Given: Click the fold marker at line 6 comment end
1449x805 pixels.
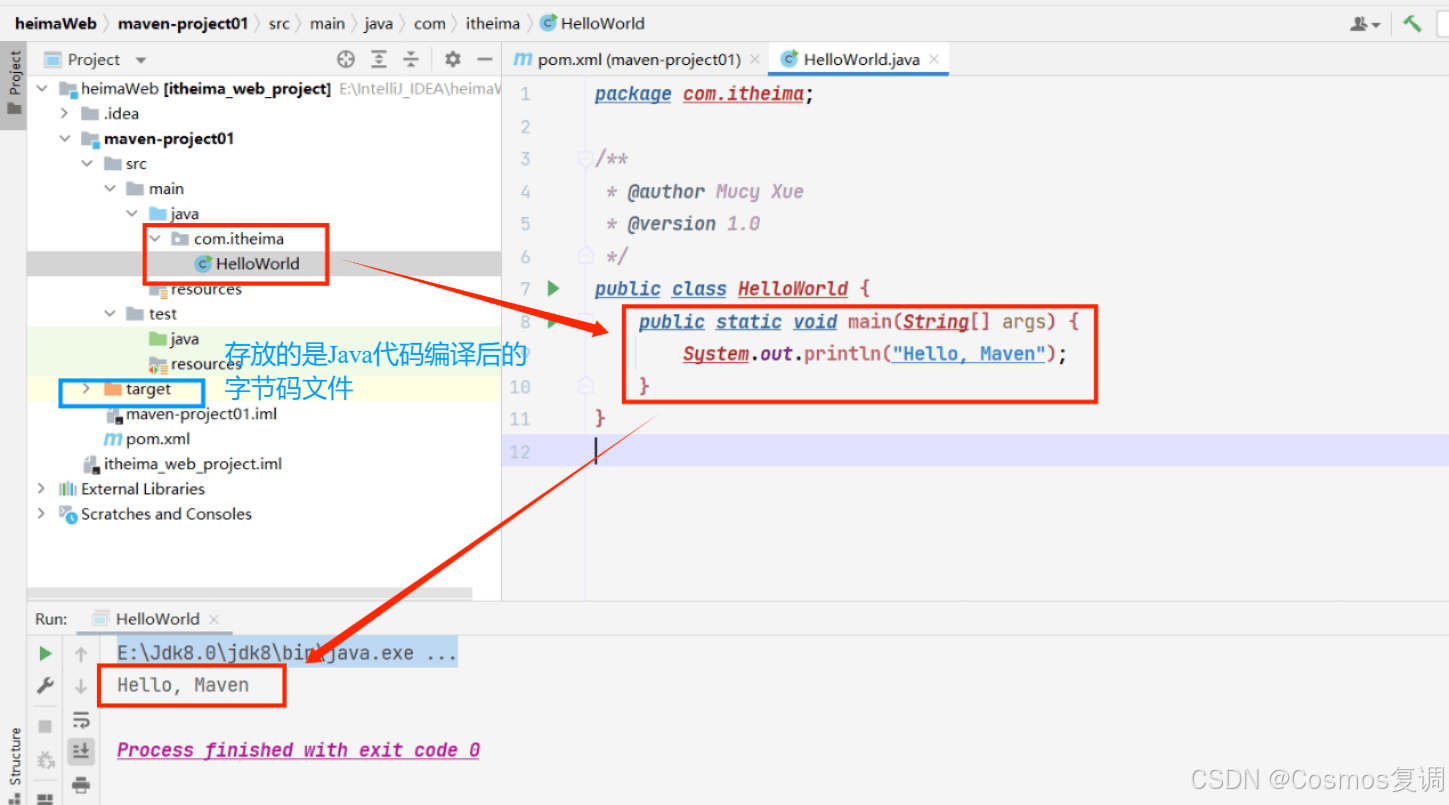Looking at the screenshot, I should click(586, 256).
